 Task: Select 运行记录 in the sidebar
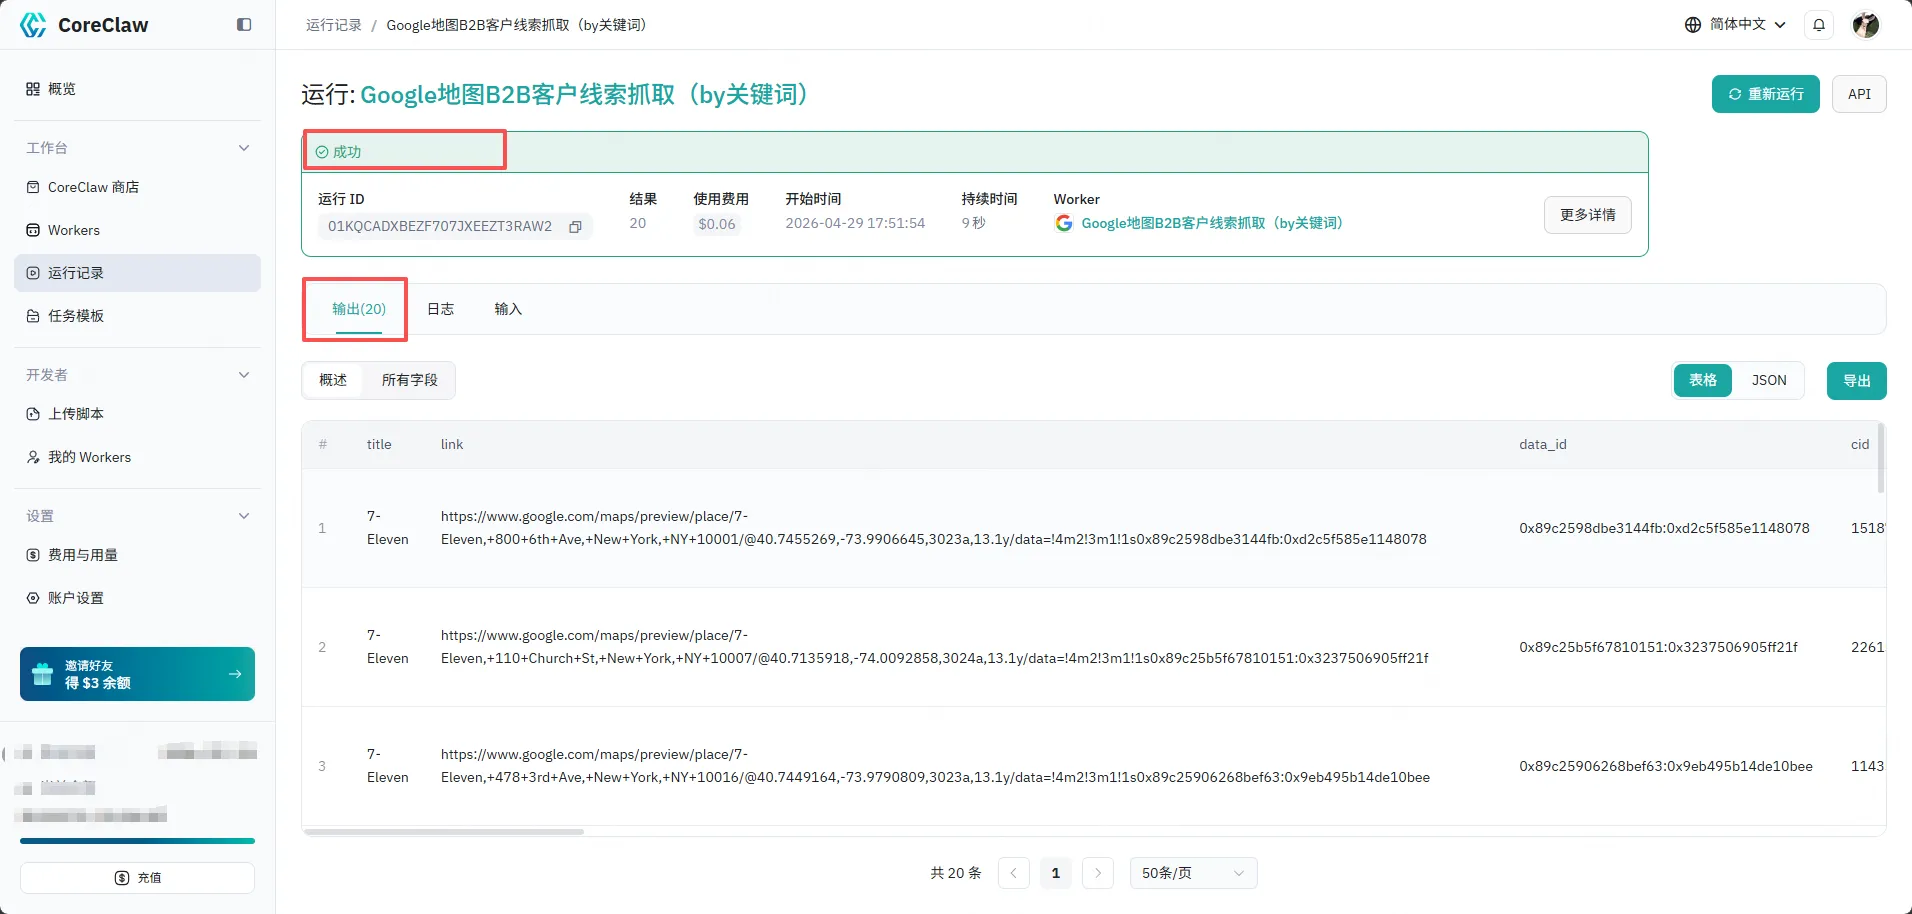(x=137, y=273)
